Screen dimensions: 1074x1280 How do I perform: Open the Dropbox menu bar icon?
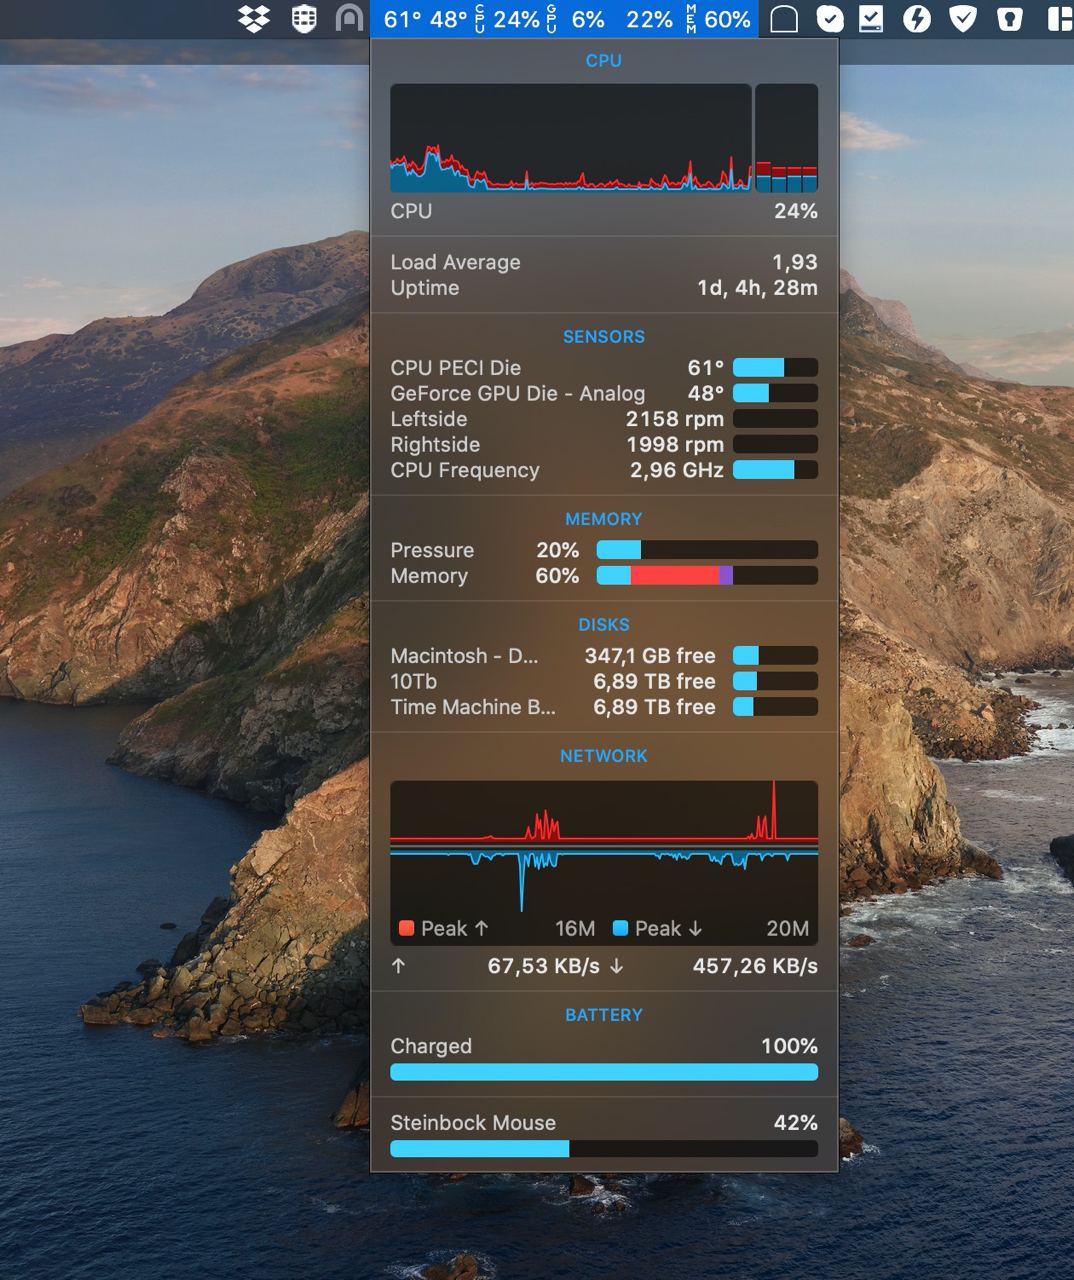(x=254, y=19)
